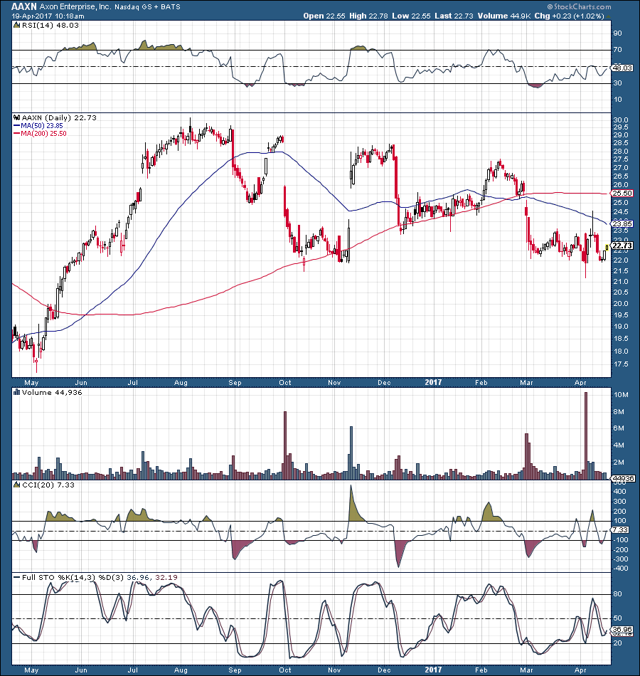Click the tall early-October volume spike bar
The image size is (640, 676).
(x=285, y=445)
